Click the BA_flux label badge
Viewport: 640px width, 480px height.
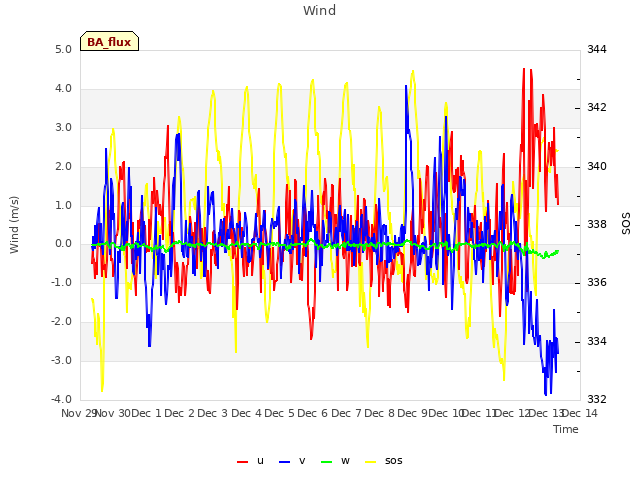point(109,41)
